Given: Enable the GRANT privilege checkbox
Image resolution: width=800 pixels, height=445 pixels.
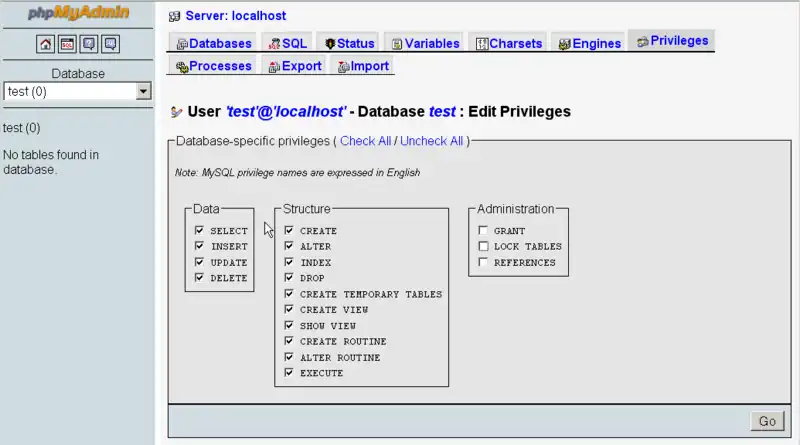Looking at the screenshot, I should click(x=483, y=230).
